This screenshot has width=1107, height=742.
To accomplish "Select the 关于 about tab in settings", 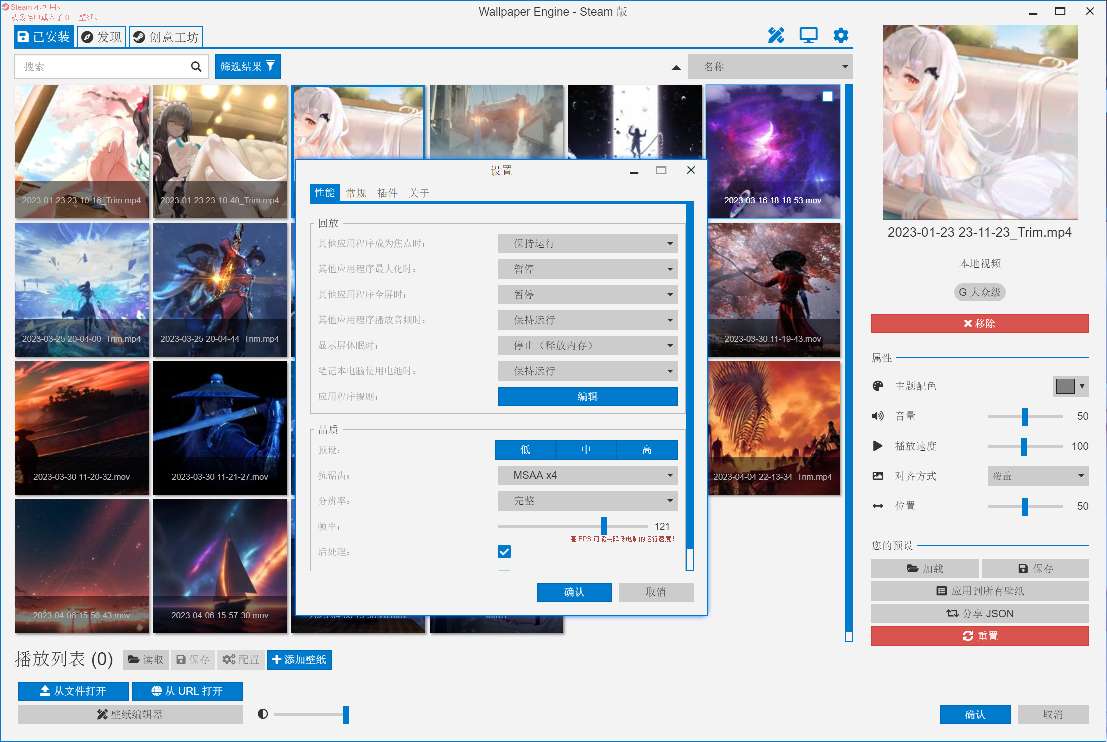I will pyautogui.click(x=419, y=193).
